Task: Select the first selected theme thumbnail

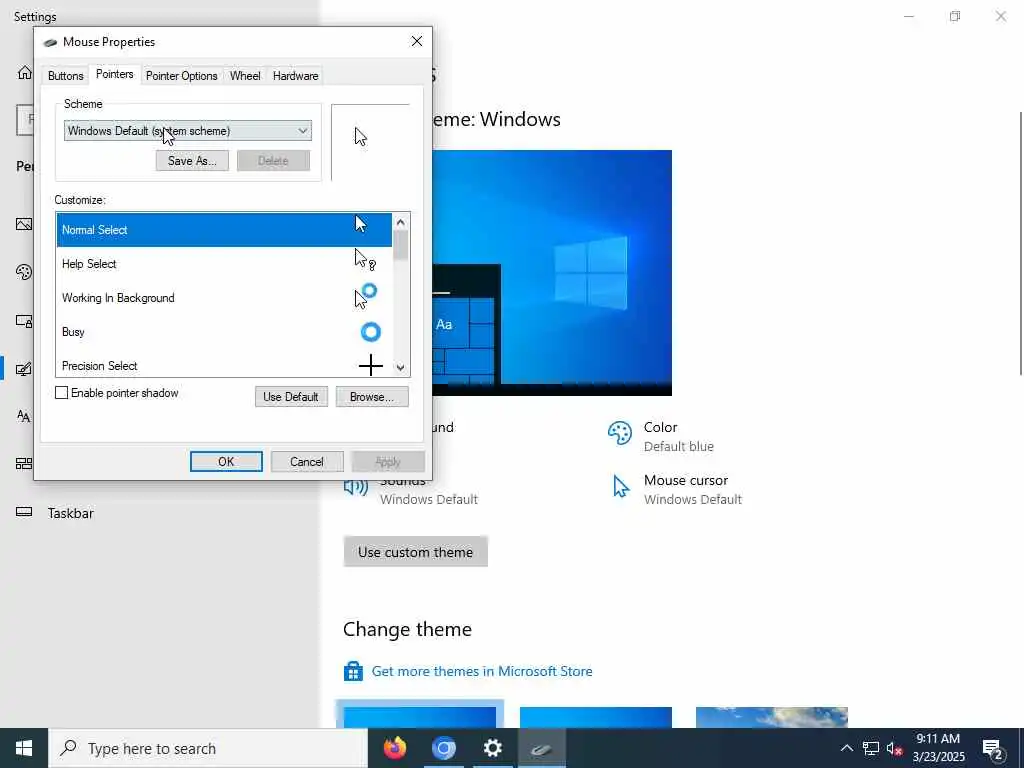Action: coord(420,715)
